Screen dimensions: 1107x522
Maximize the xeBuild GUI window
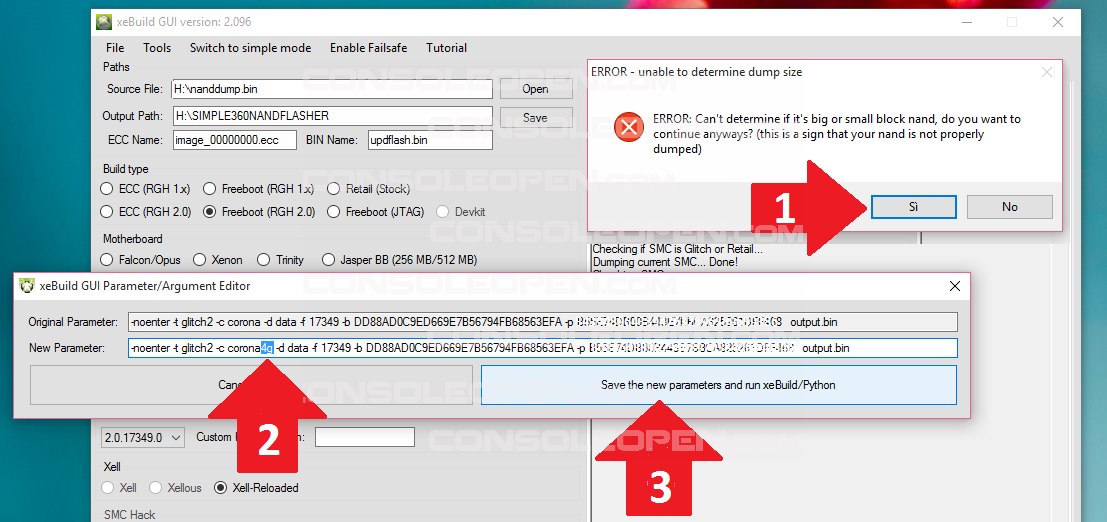click(1012, 22)
